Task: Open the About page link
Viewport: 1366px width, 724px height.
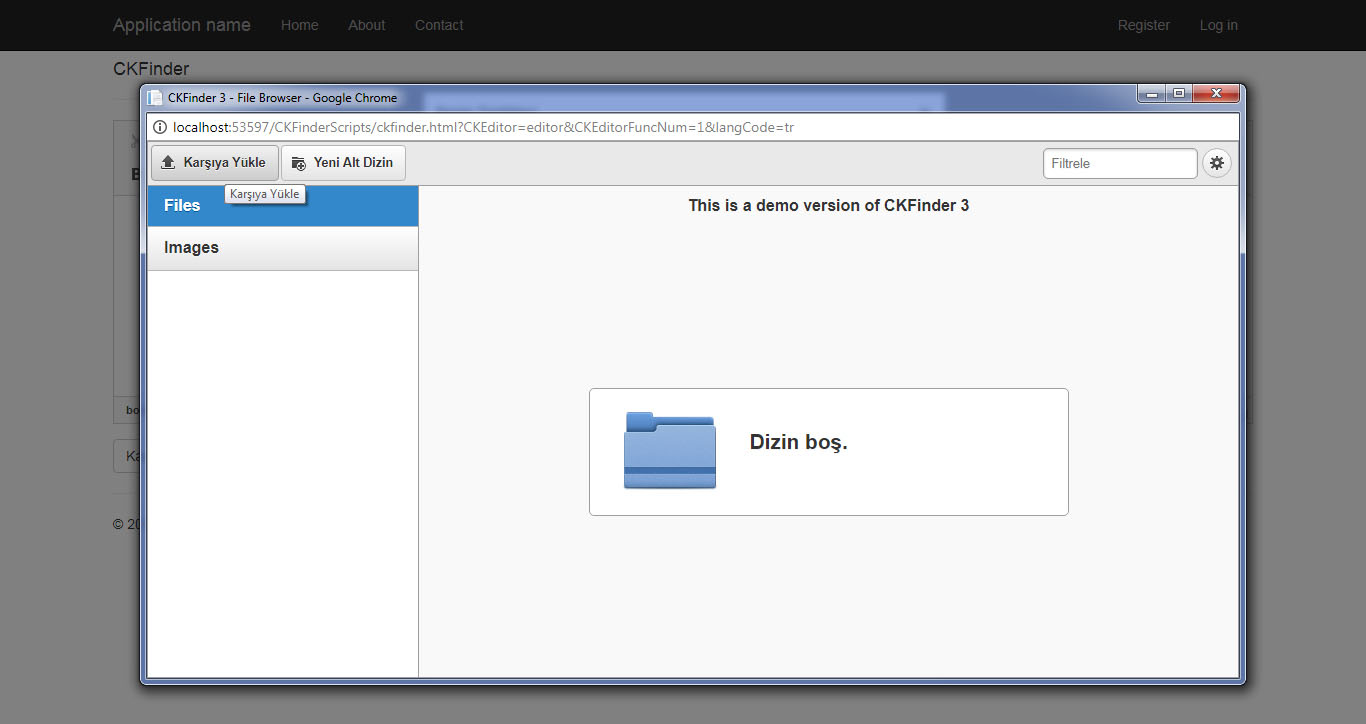Action: tap(366, 25)
